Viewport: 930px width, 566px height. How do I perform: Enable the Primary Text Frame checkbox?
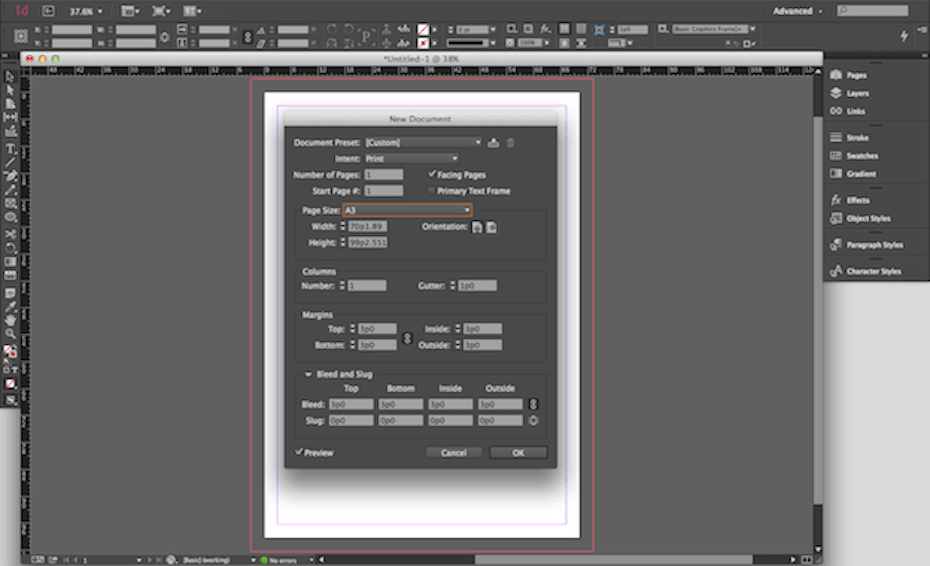(432, 190)
